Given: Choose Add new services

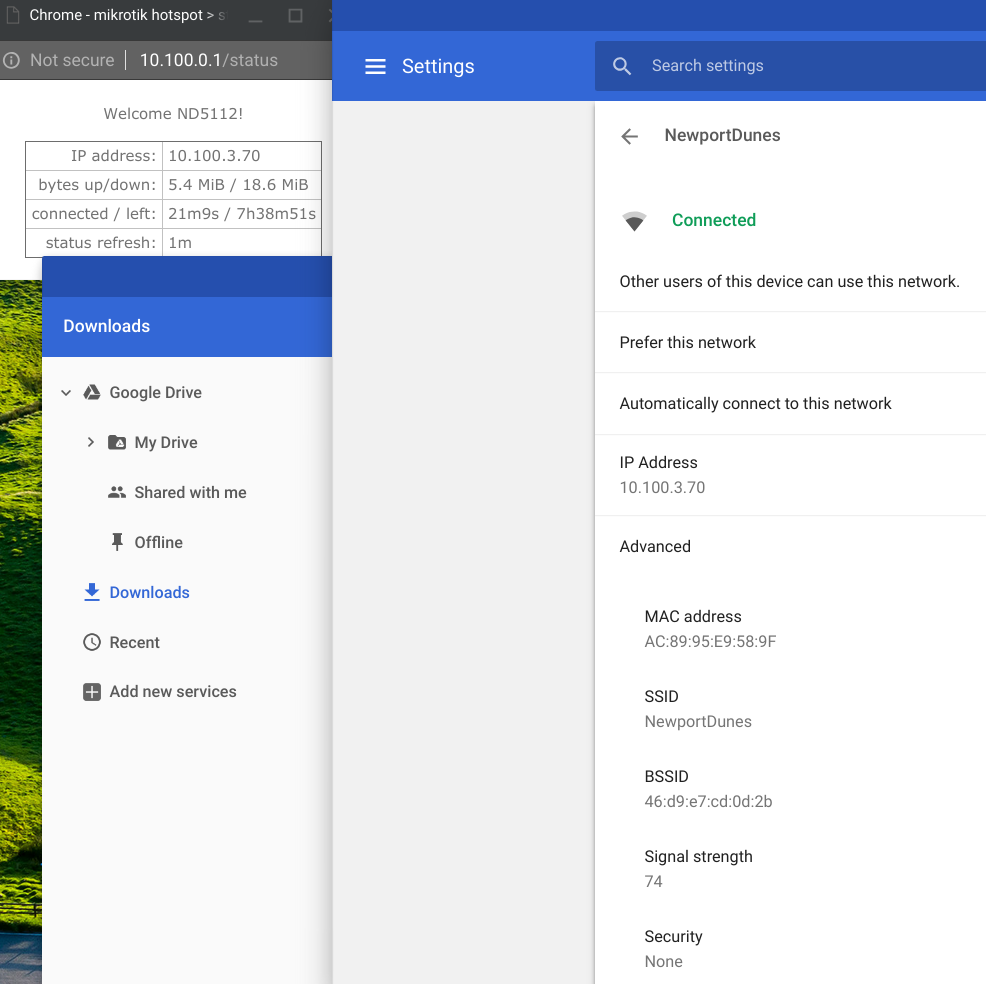Looking at the screenshot, I should [173, 692].
